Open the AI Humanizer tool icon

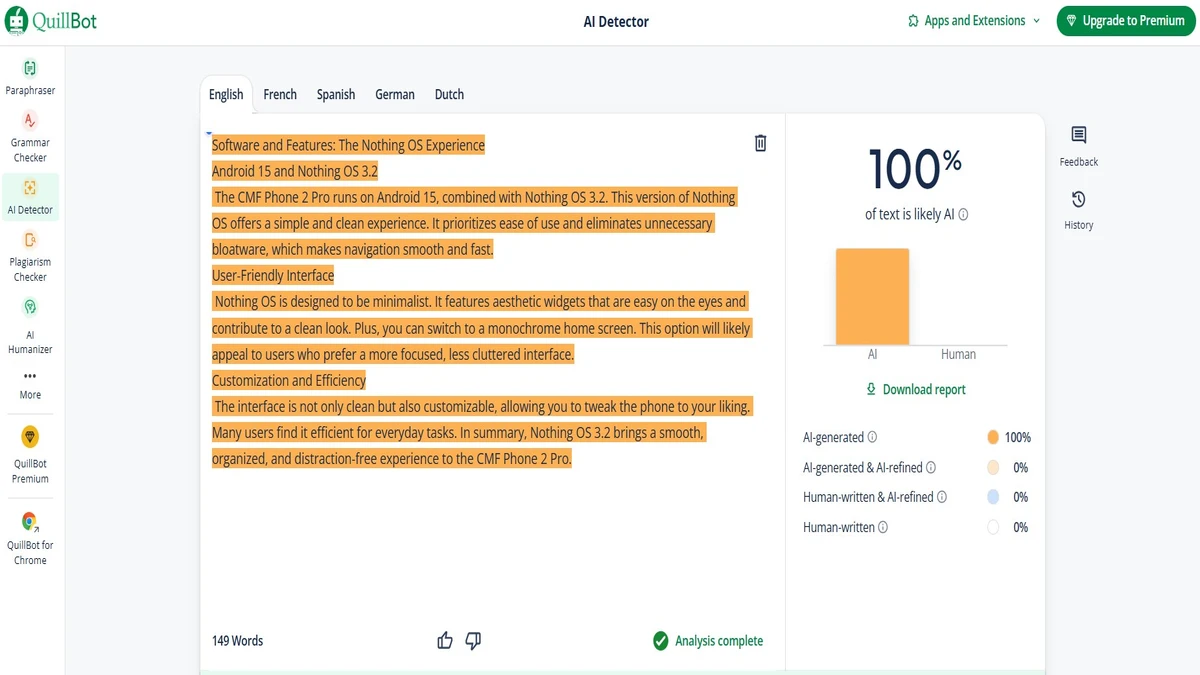[x=30, y=307]
